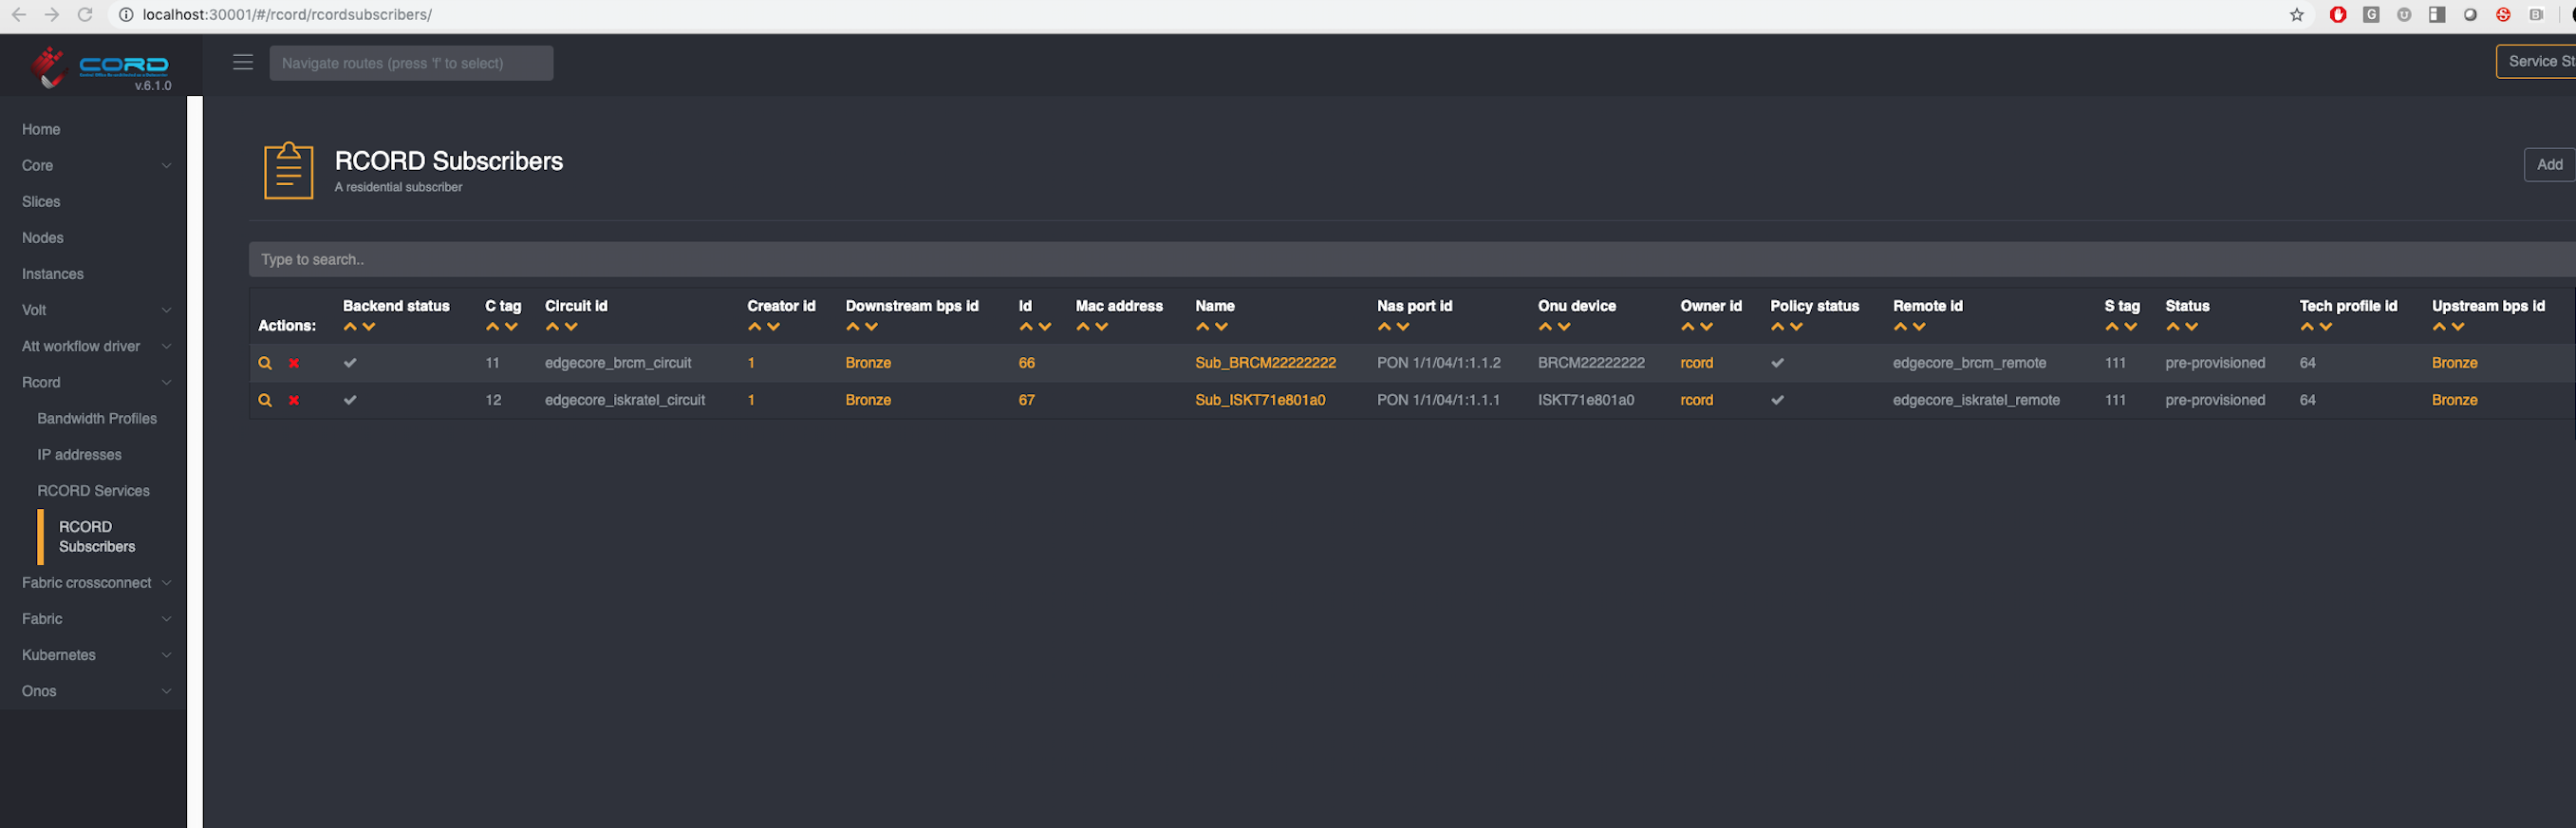
Task: Sort Nas port id ascending arrow
Action: (x=1385, y=327)
